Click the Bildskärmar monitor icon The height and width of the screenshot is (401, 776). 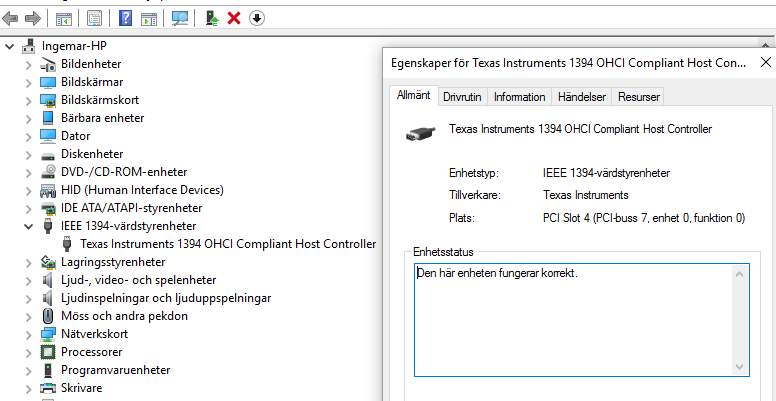click(x=48, y=82)
